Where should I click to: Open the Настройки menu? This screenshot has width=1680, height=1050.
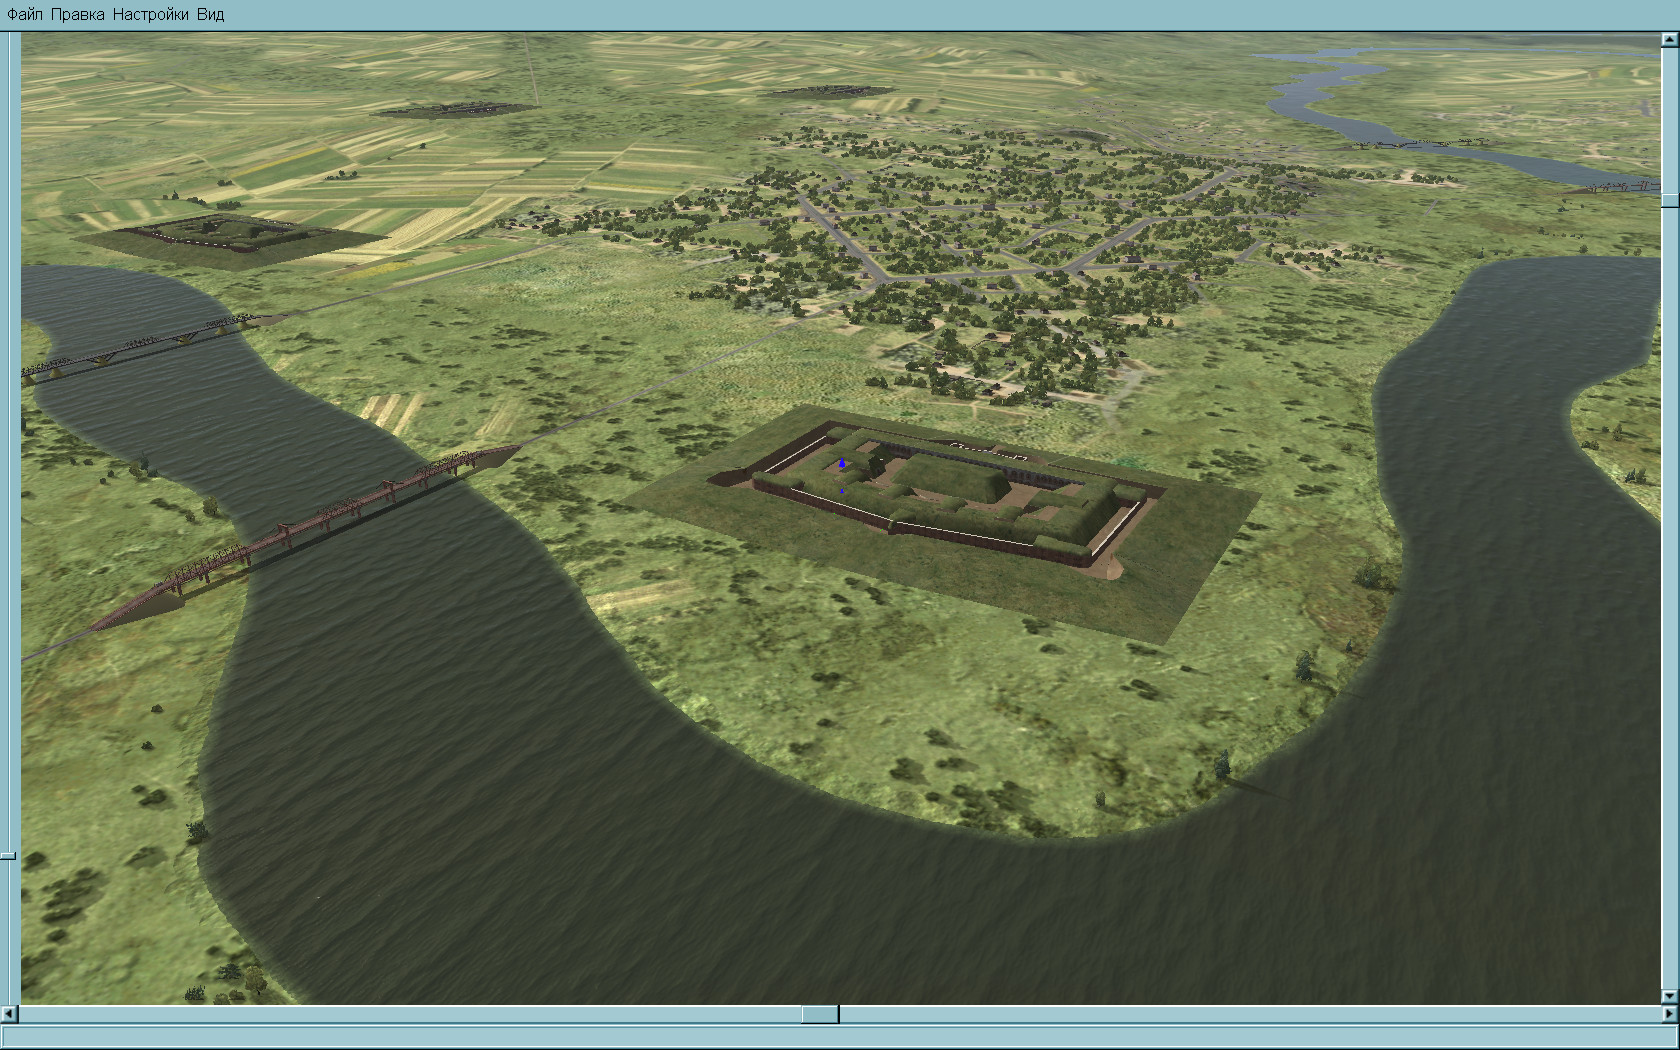click(150, 15)
